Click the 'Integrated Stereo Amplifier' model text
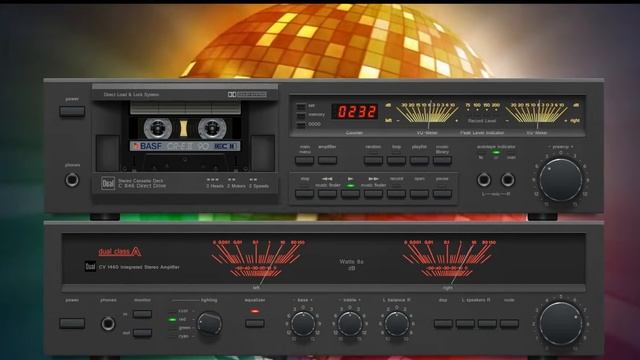The width and height of the screenshot is (640, 360). tap(150, 267)
